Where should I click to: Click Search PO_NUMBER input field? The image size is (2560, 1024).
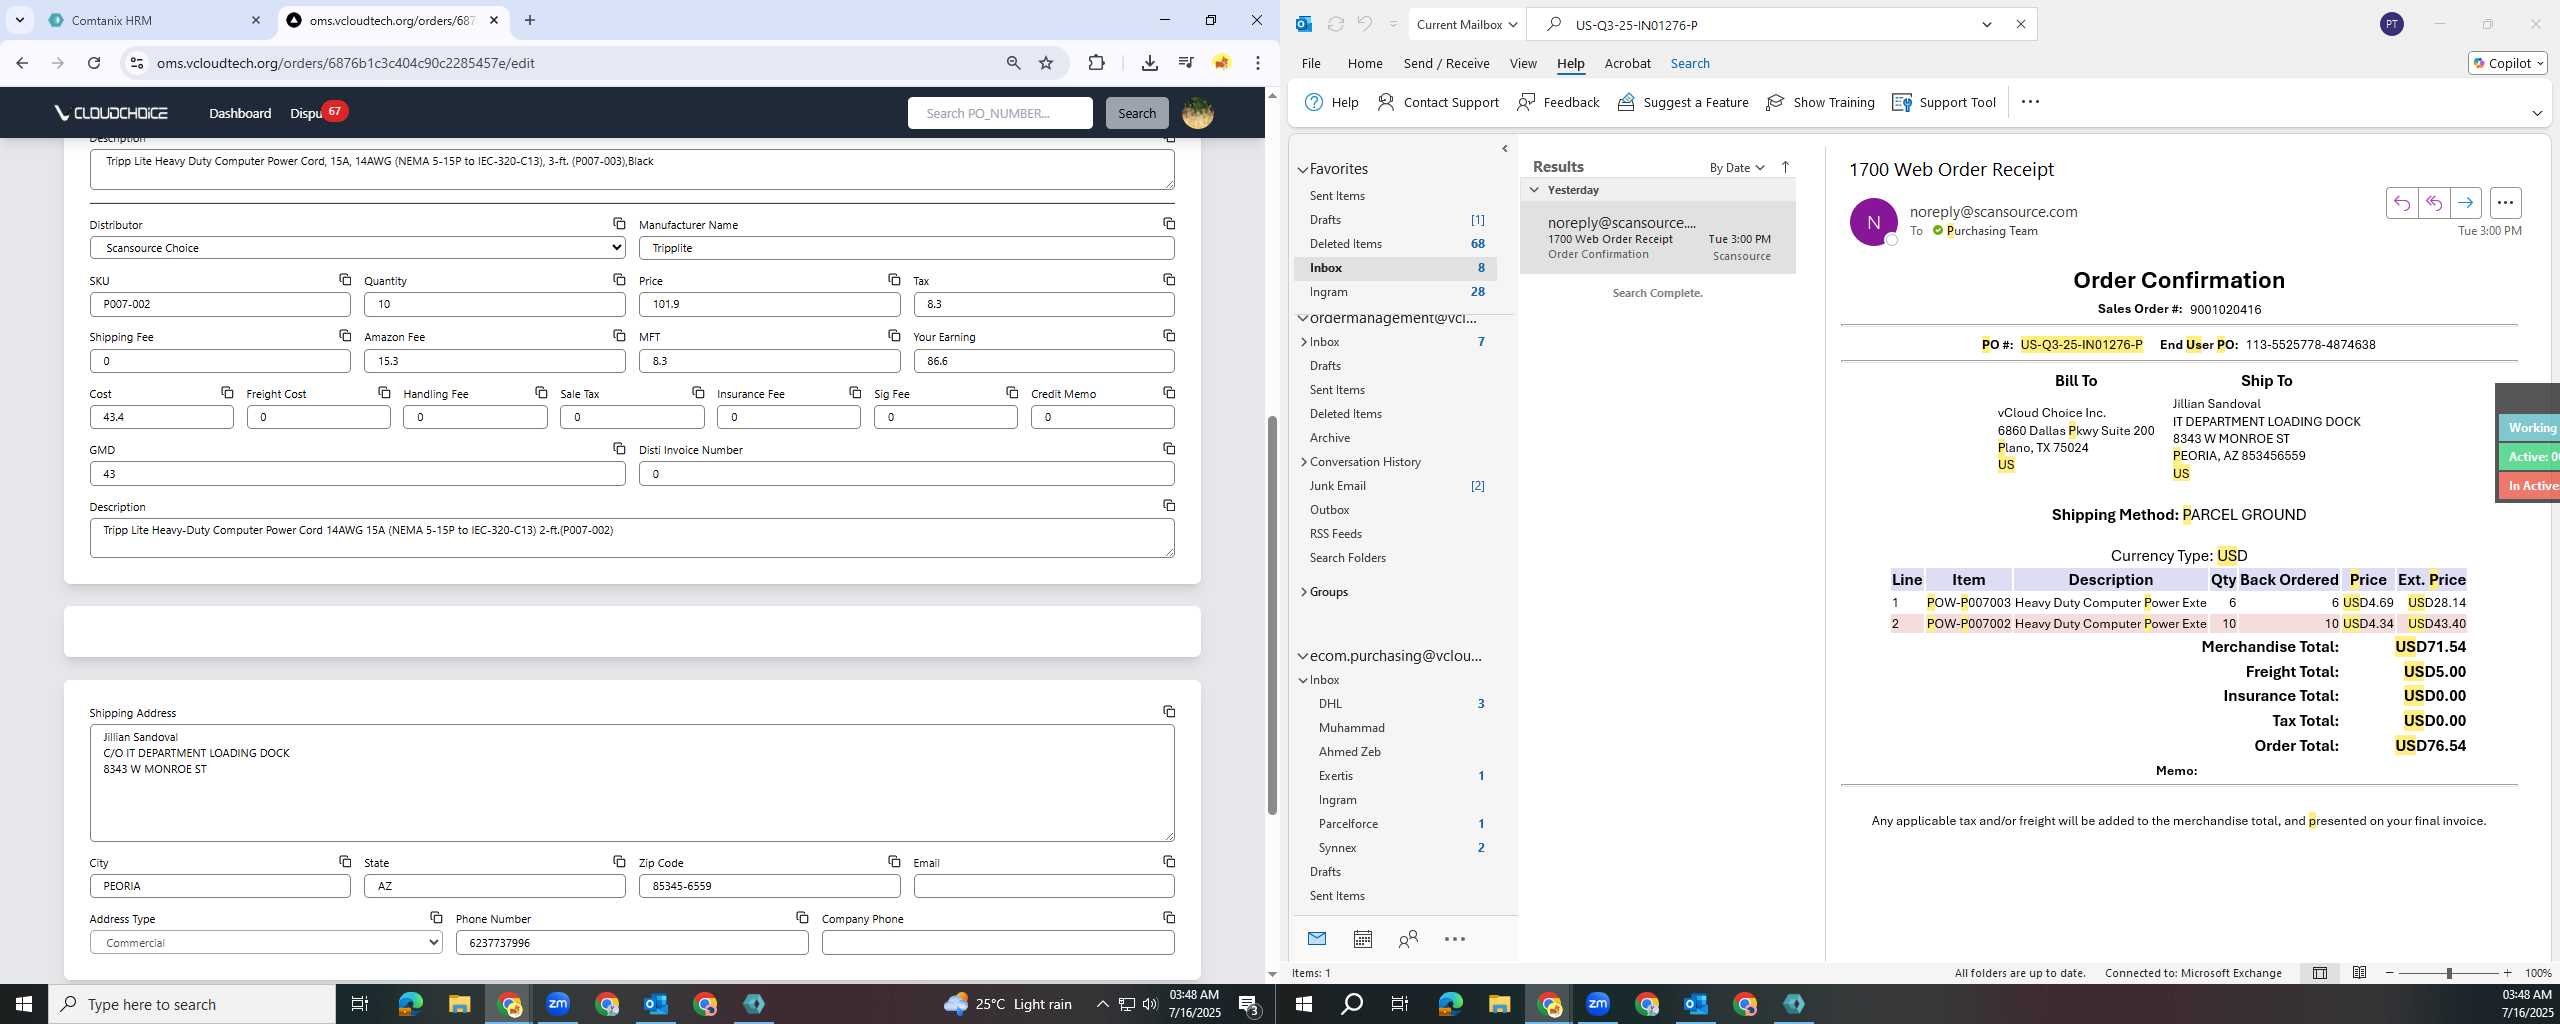point(1000,113)
